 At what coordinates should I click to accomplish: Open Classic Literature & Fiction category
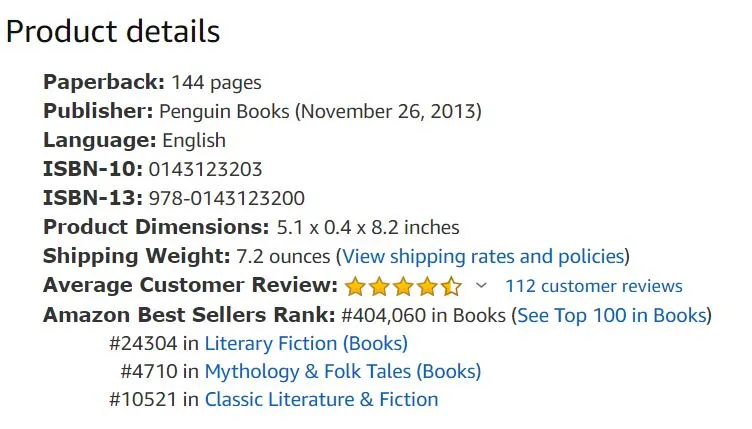click(x=321, y=399)
